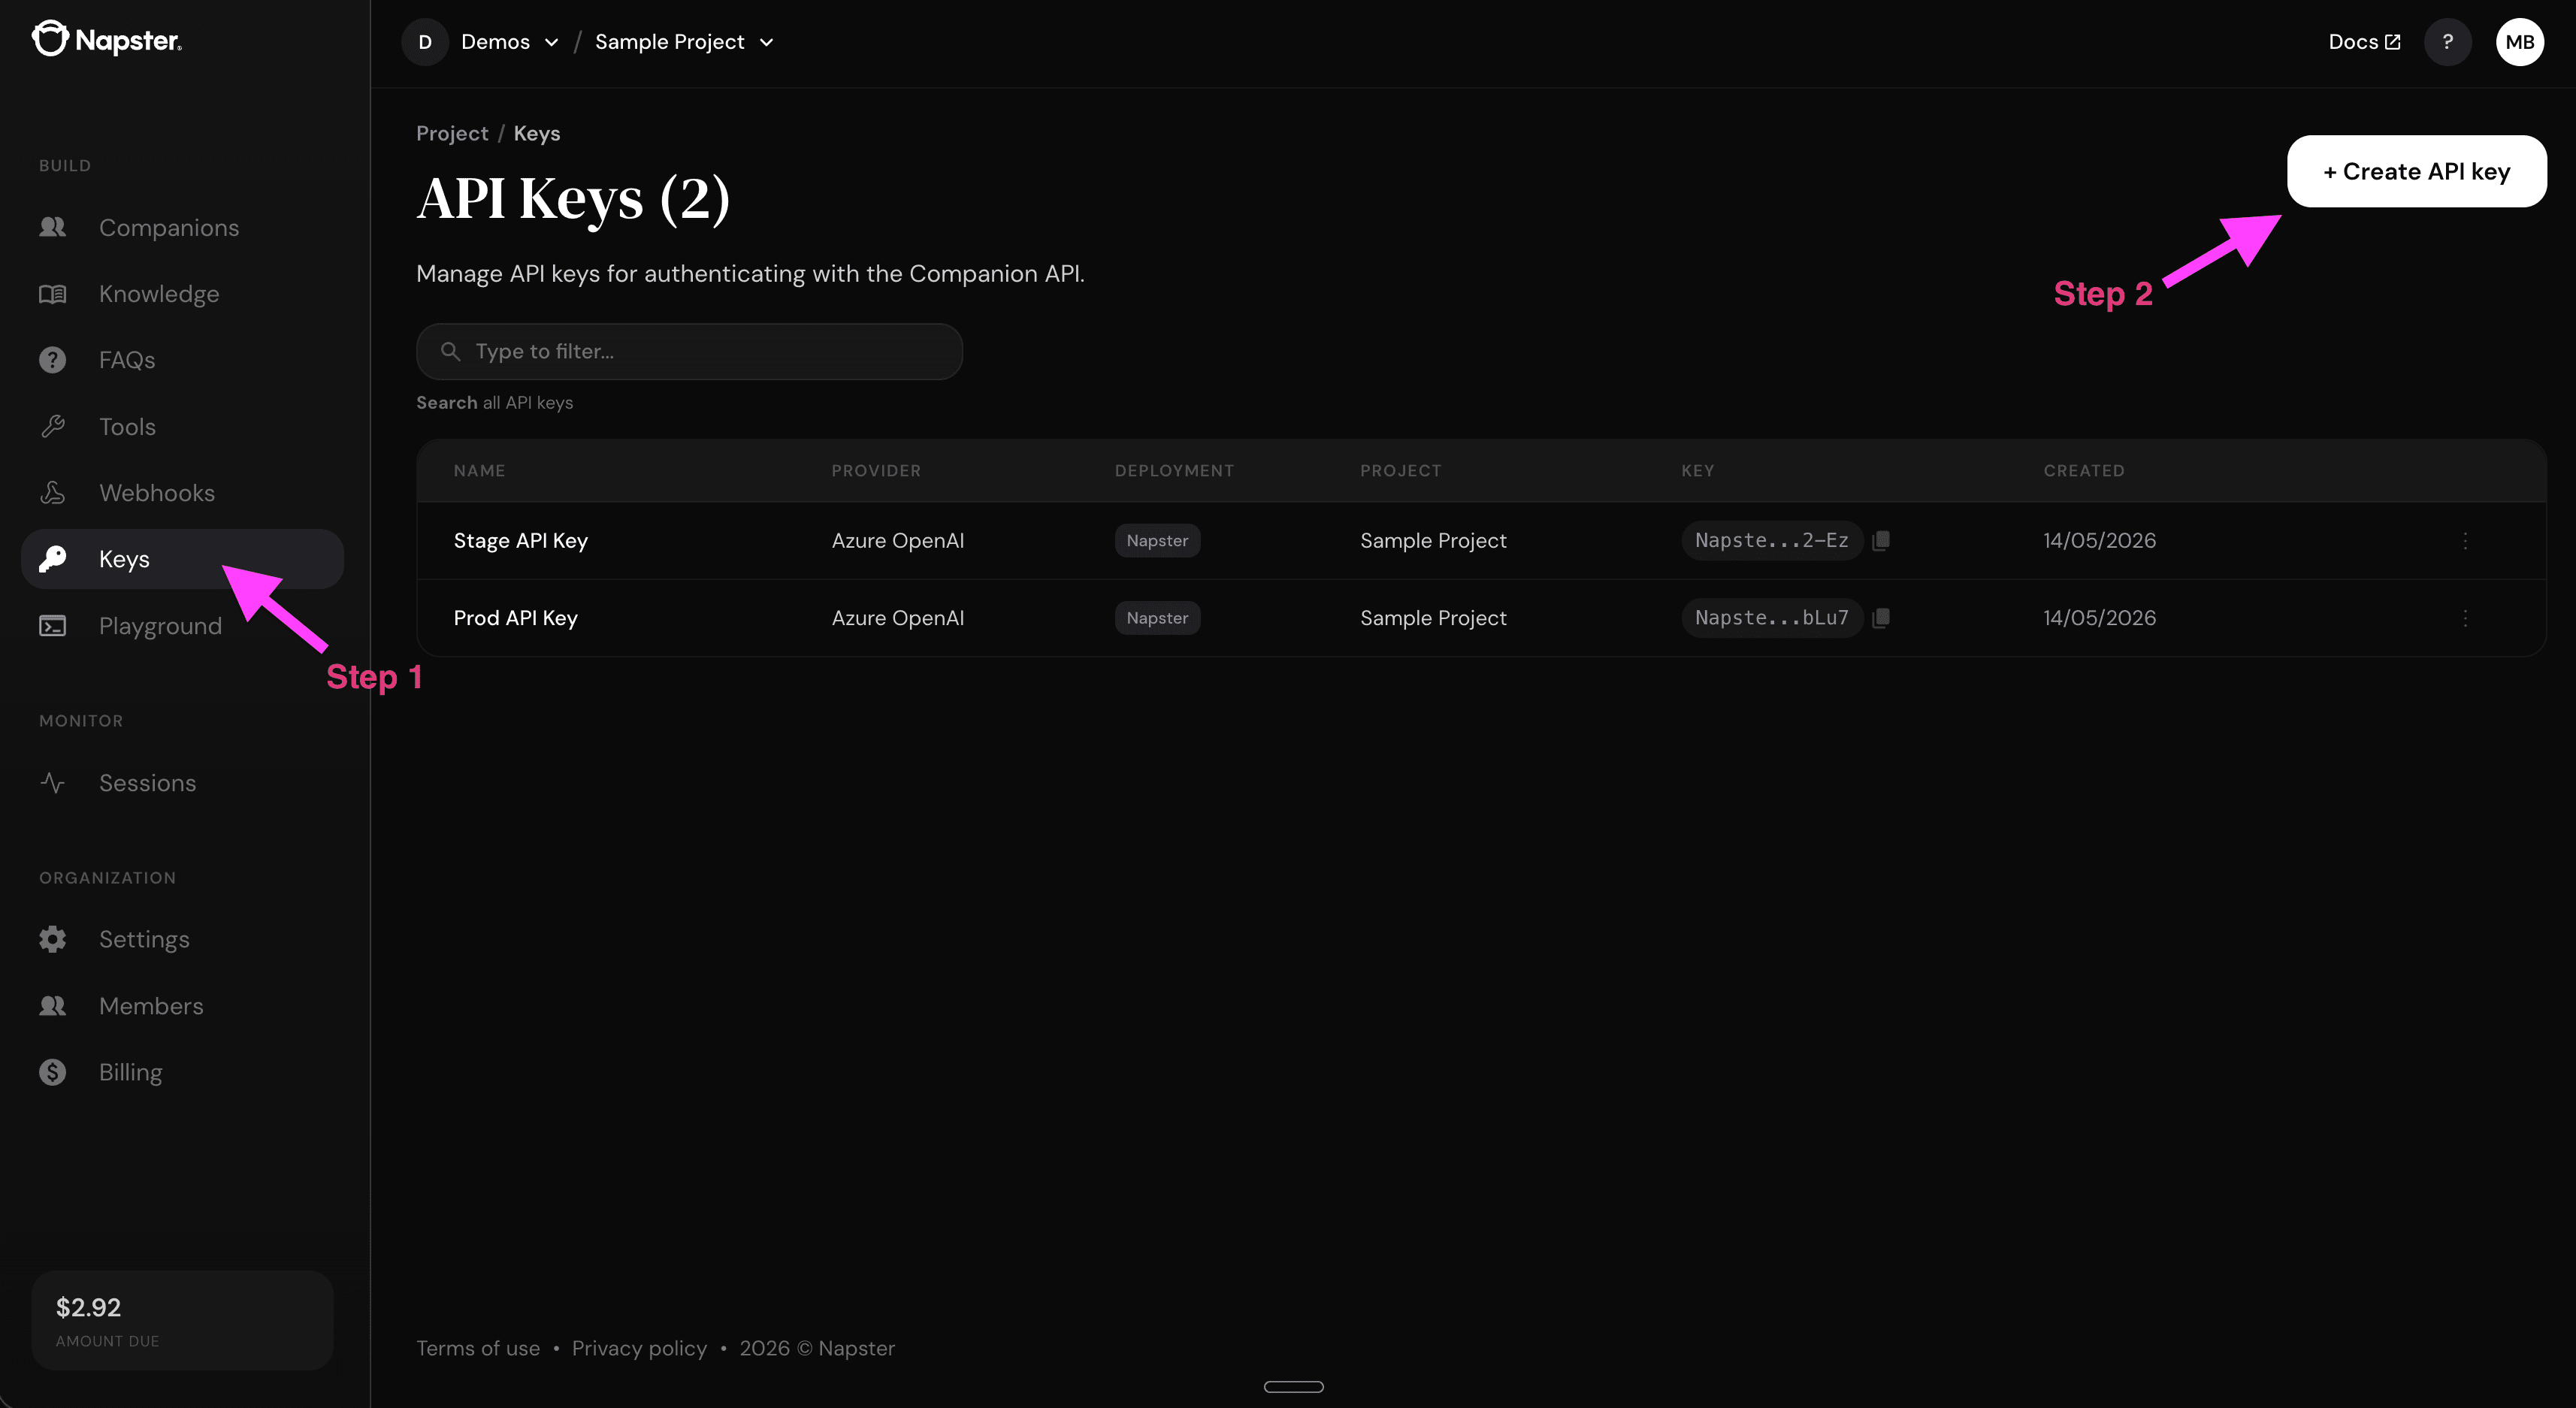Click Azure OpenAI in Stage API Key row
The image size is (2576, 1408).
click(897, 540)
